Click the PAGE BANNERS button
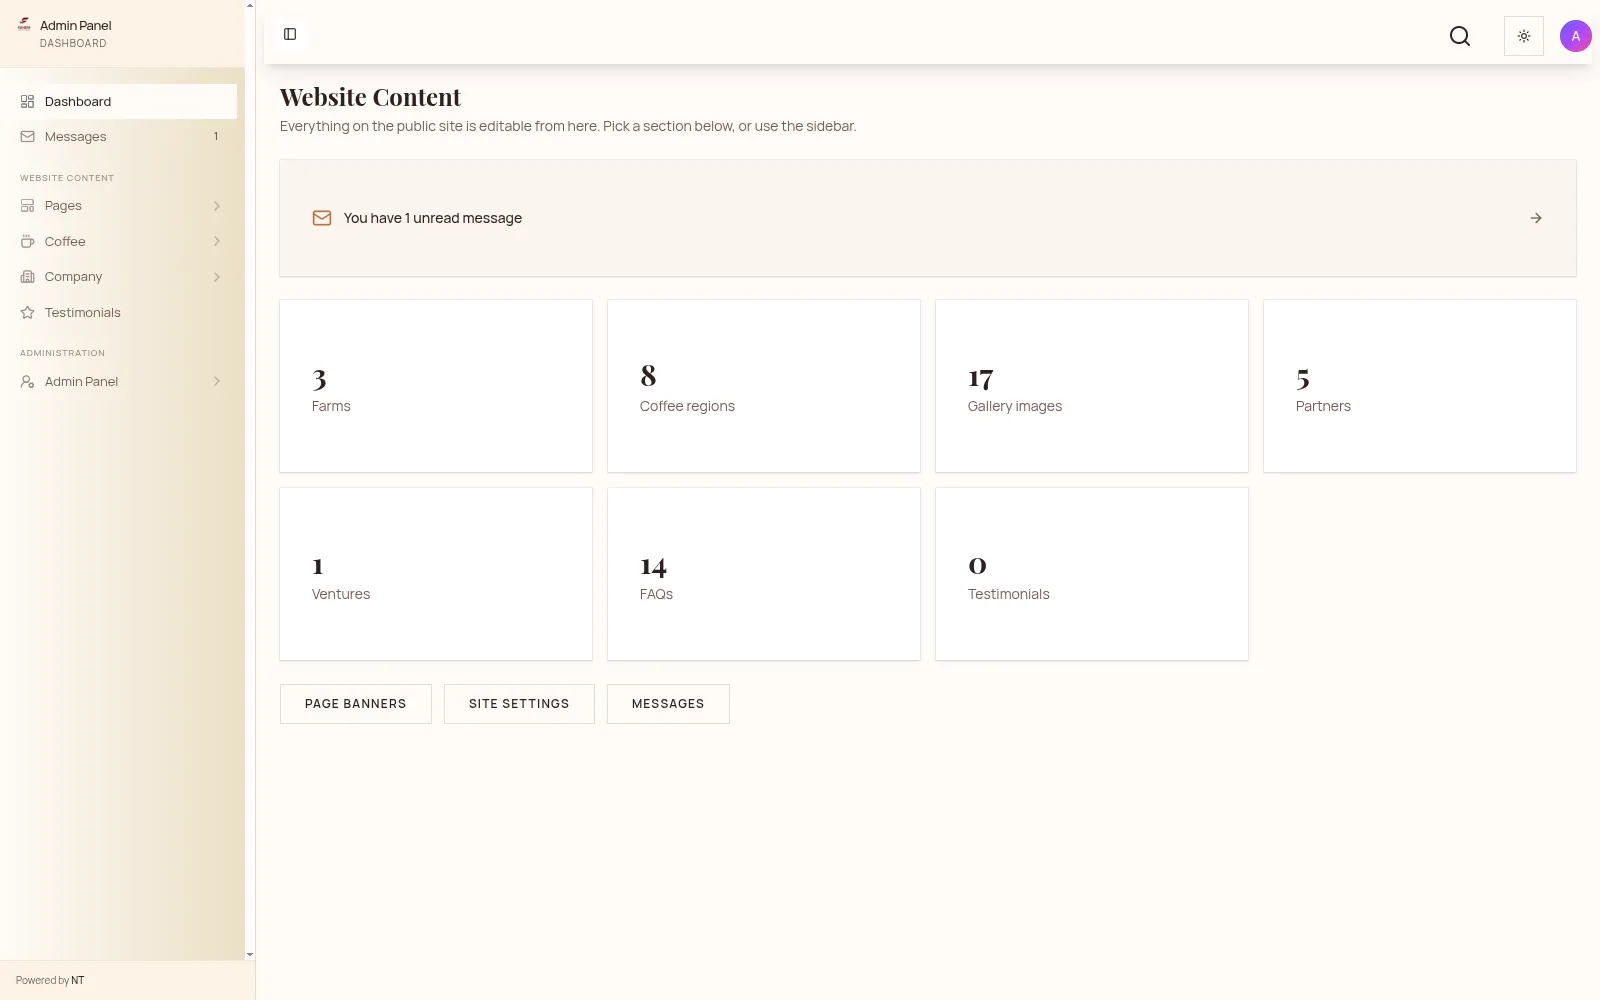Image resolution: width=1600 pixels, height=1000 pixels. [x=356, y=704]
